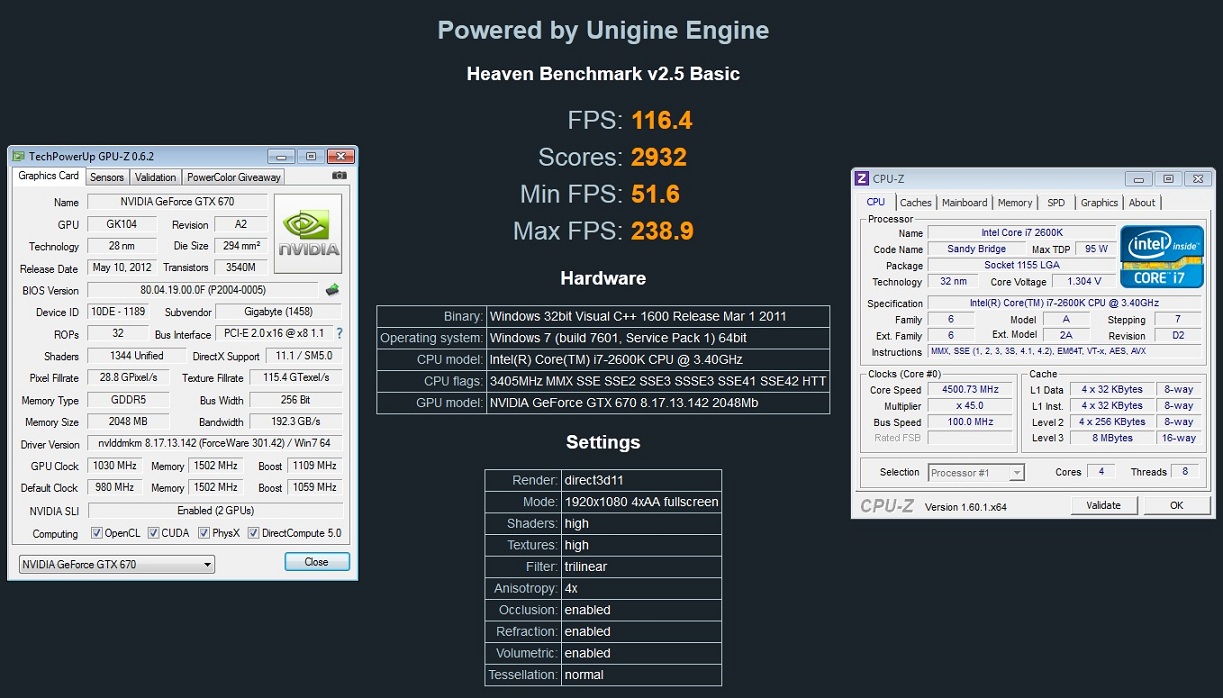Select the CPU tab in CPU-Z
Screen dimensions: 1223x698
click(875, 201)
